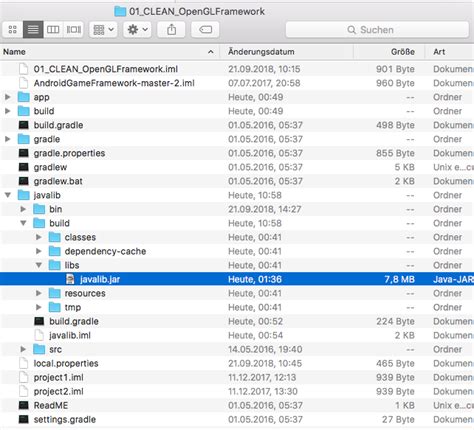Click the gradle.properties file icon

[23, 153]
